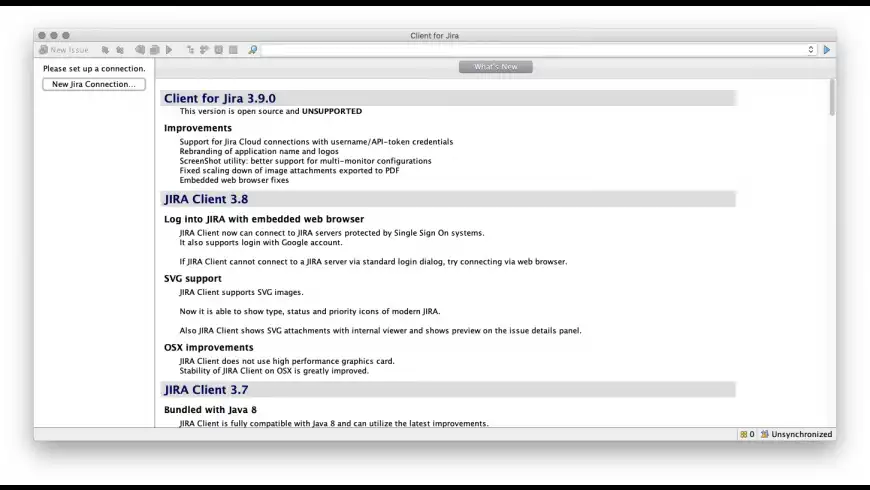
Task: Click the status bar icon showing 0
Action: point(747,434)
